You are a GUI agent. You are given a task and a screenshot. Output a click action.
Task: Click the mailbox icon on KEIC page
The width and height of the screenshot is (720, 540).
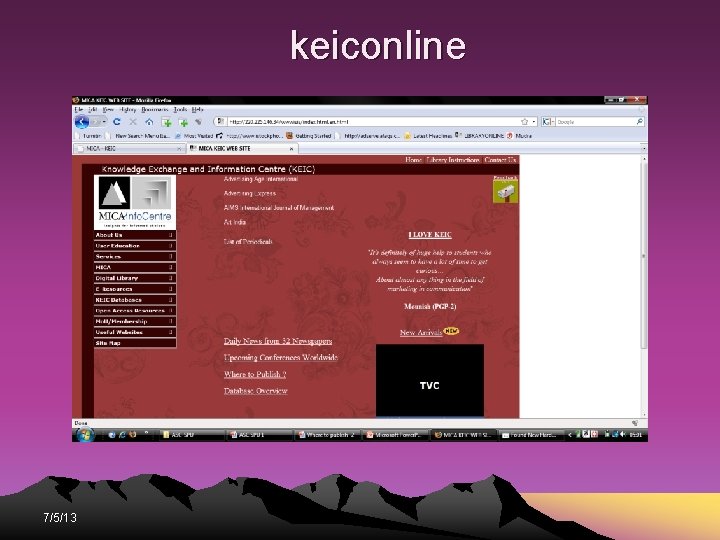point(505,191)
